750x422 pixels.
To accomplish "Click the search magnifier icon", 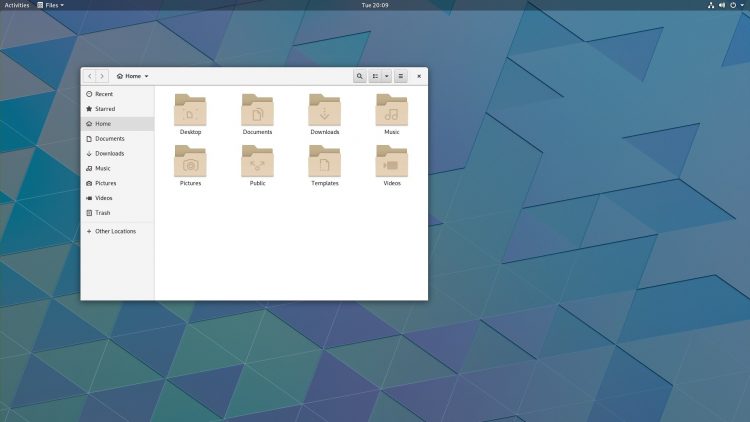I will 360,76.
